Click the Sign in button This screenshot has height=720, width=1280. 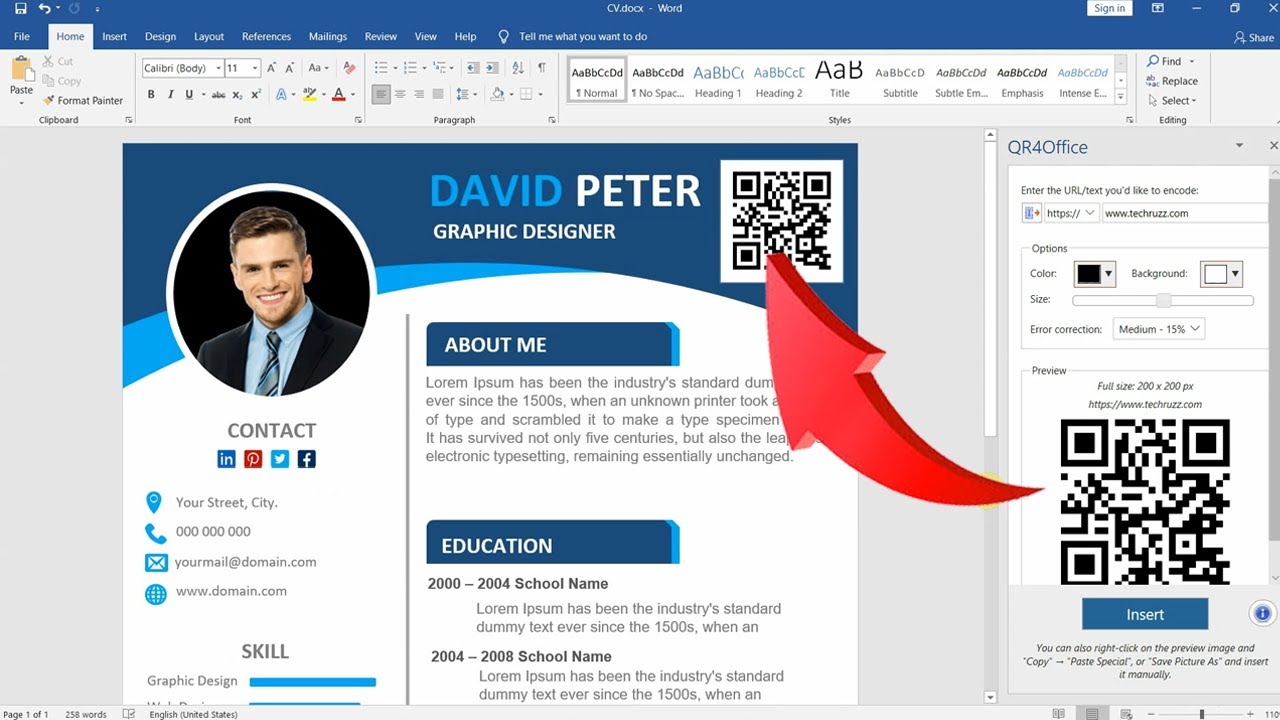[1109, 8]
